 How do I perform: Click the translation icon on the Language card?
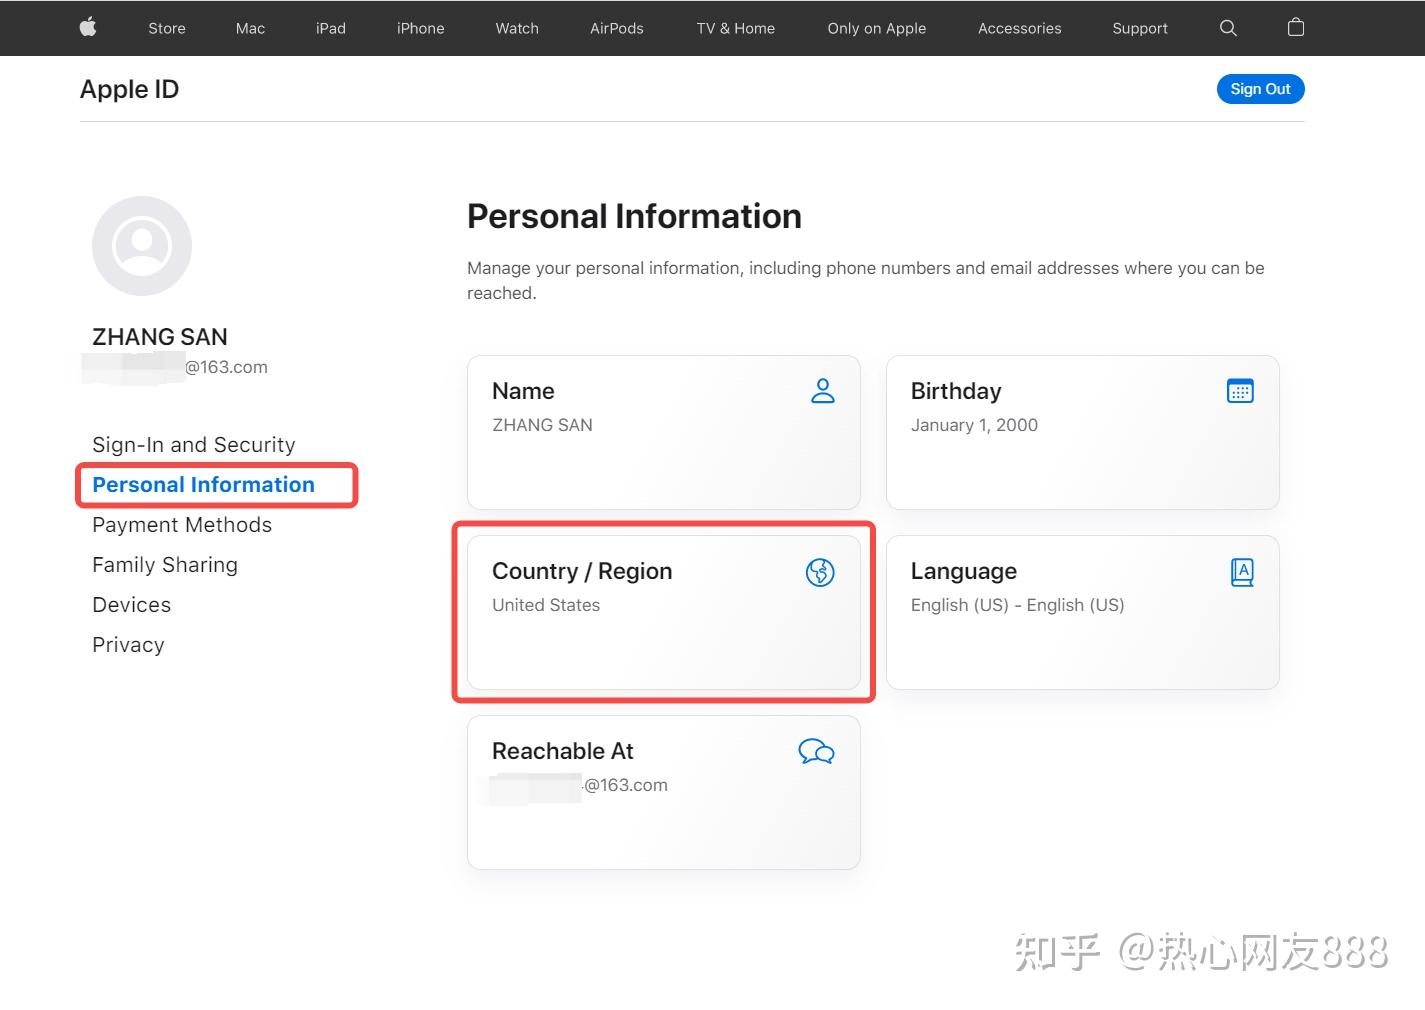click(1241, 572)
